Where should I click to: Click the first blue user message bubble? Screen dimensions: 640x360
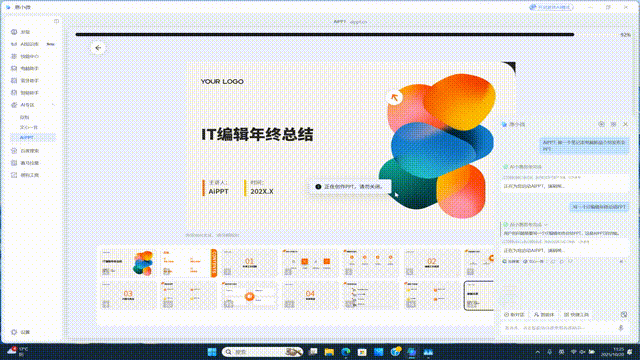point(584,145)
